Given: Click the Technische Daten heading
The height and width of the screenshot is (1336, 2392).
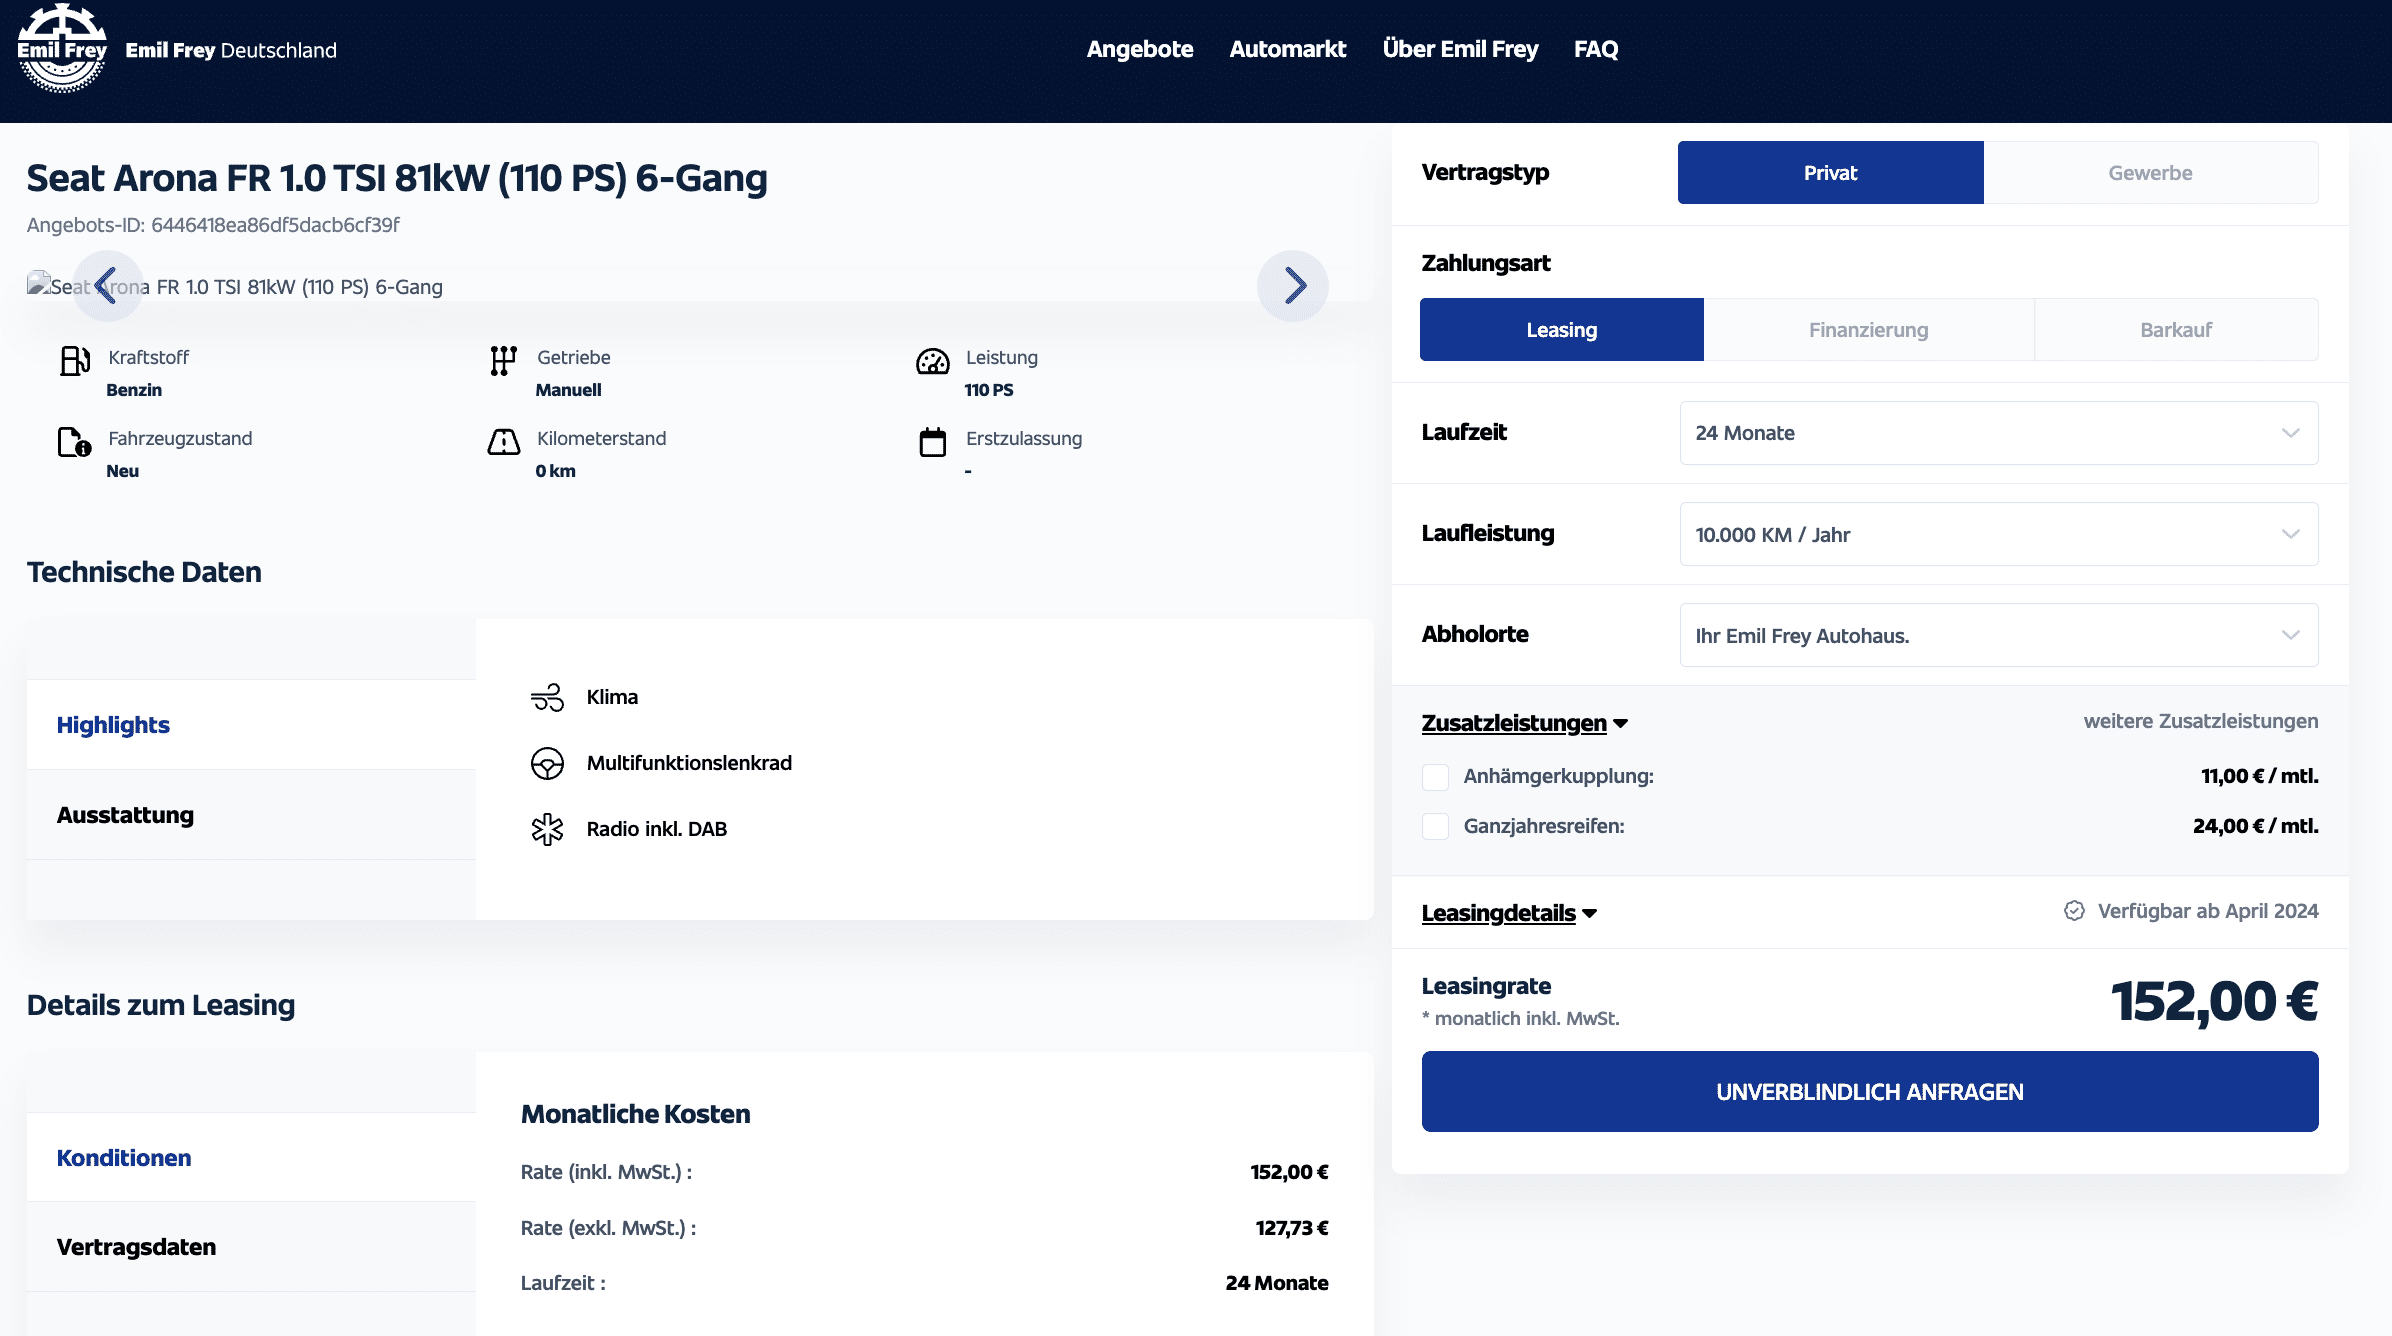Looking at the screenshot, I should pyautogui.click(x=144, y=572).
